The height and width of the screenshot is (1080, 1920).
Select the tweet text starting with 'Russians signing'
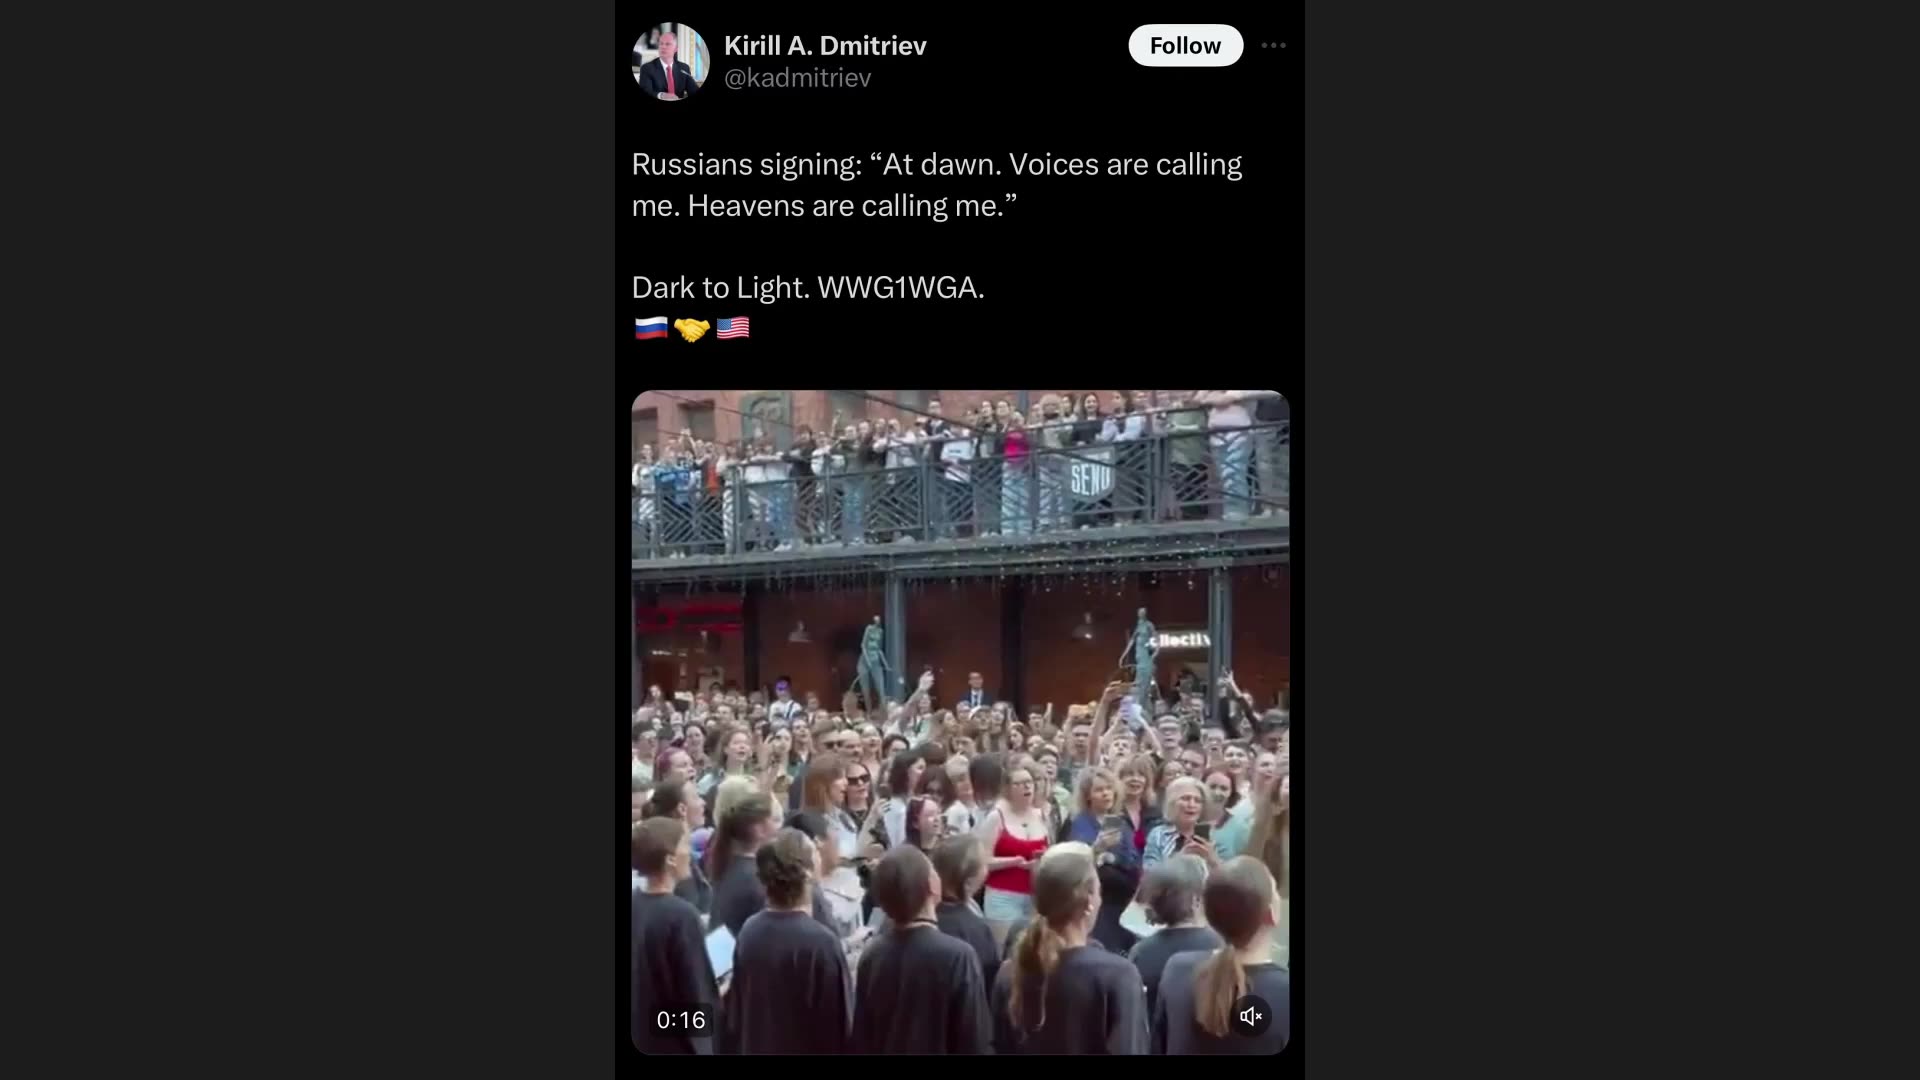pyautogui.click(x=937, y=184)
